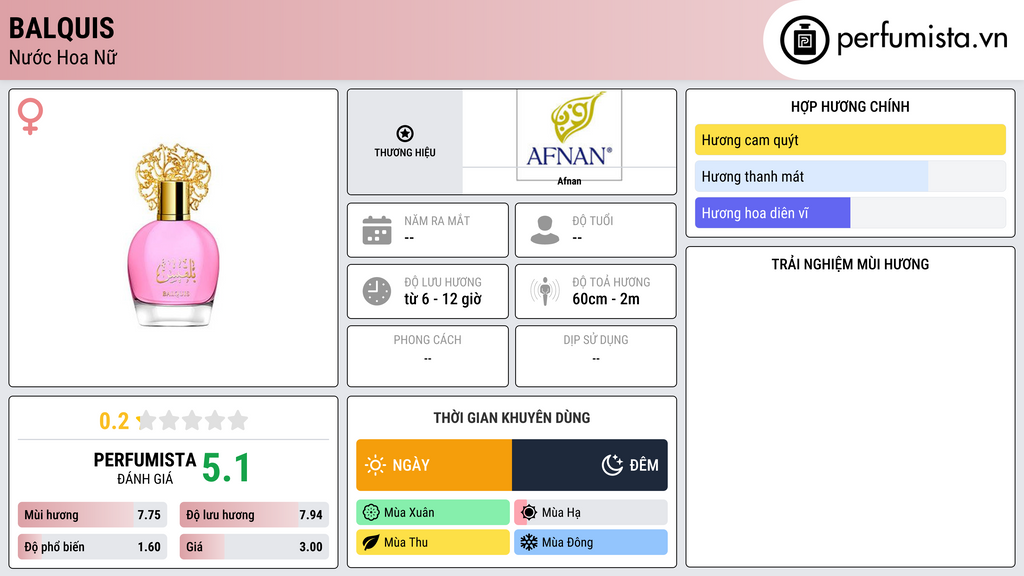The image size is (1024, 576).
Task: Click the sillage projection person icon
Action: [545, 291]
